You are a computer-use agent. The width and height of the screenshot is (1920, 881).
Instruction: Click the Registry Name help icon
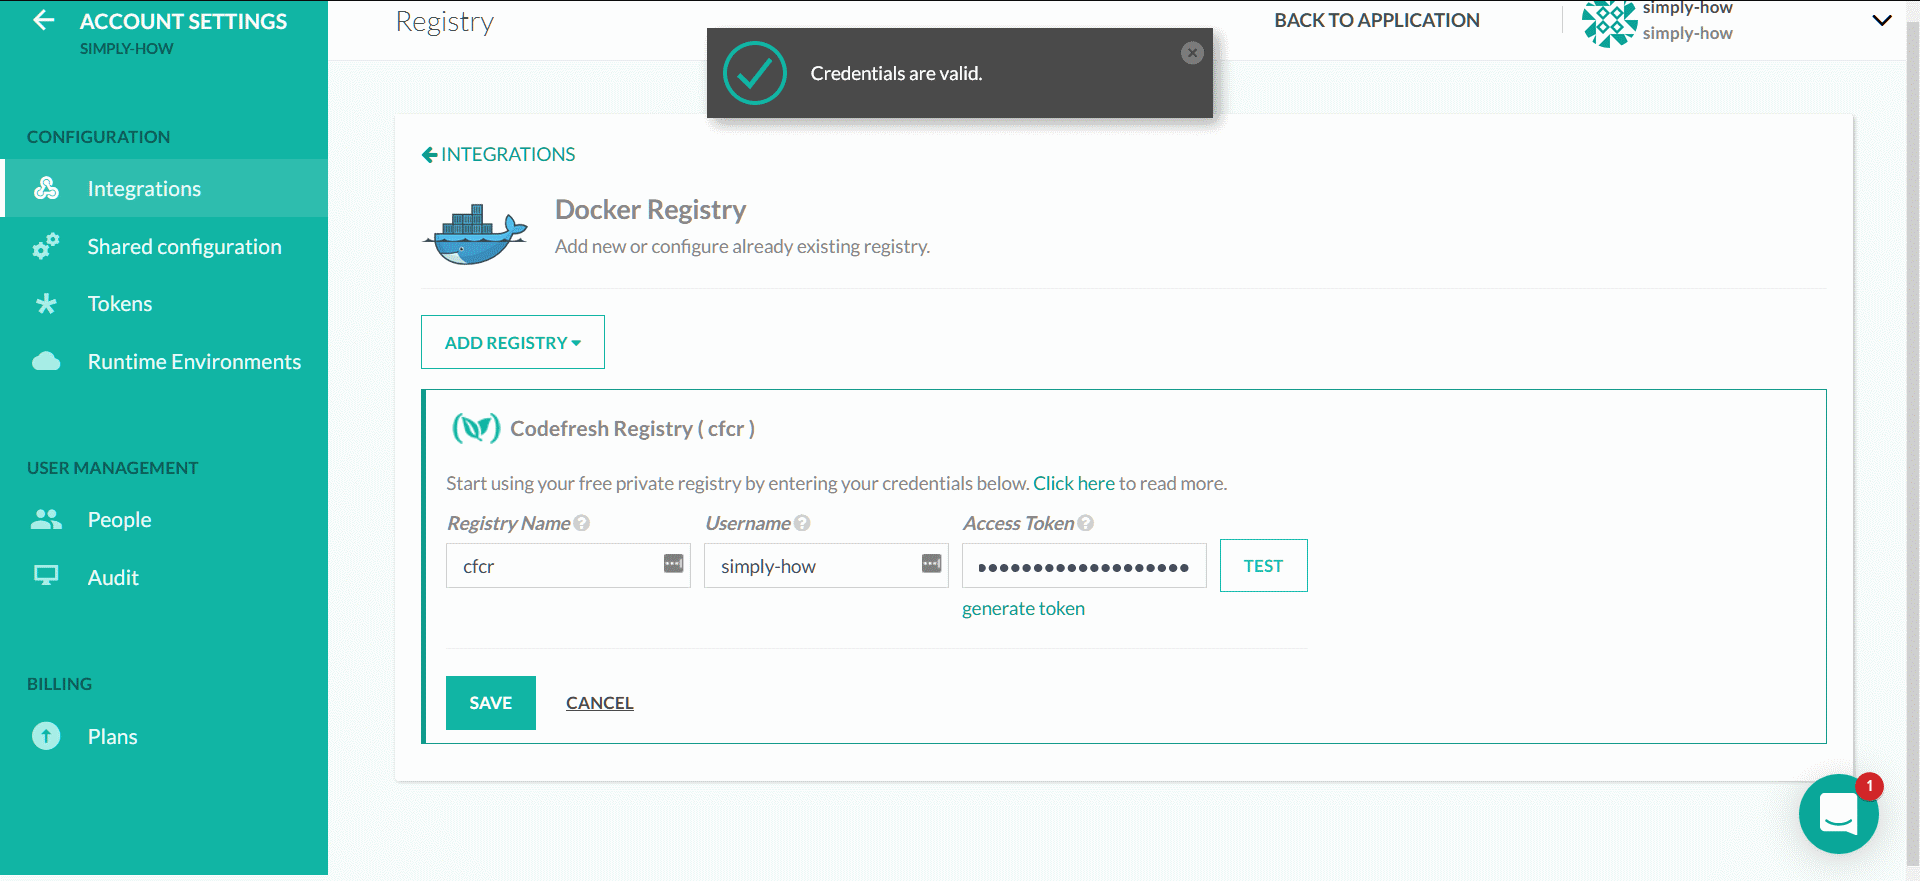(x=582, y=523)
